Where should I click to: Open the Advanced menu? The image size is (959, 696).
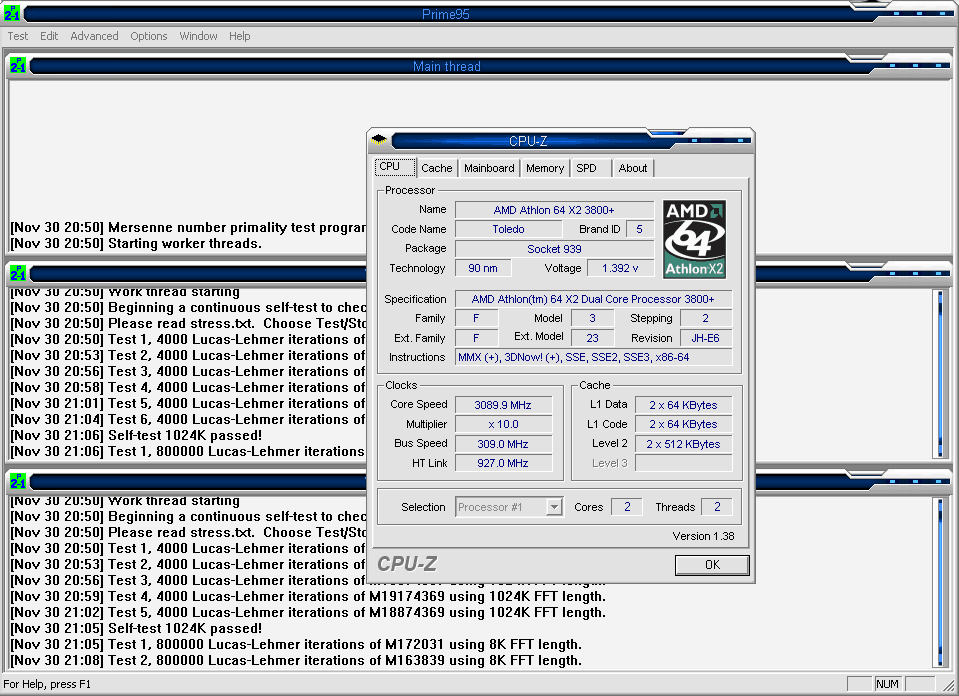(x=94, y=36)
